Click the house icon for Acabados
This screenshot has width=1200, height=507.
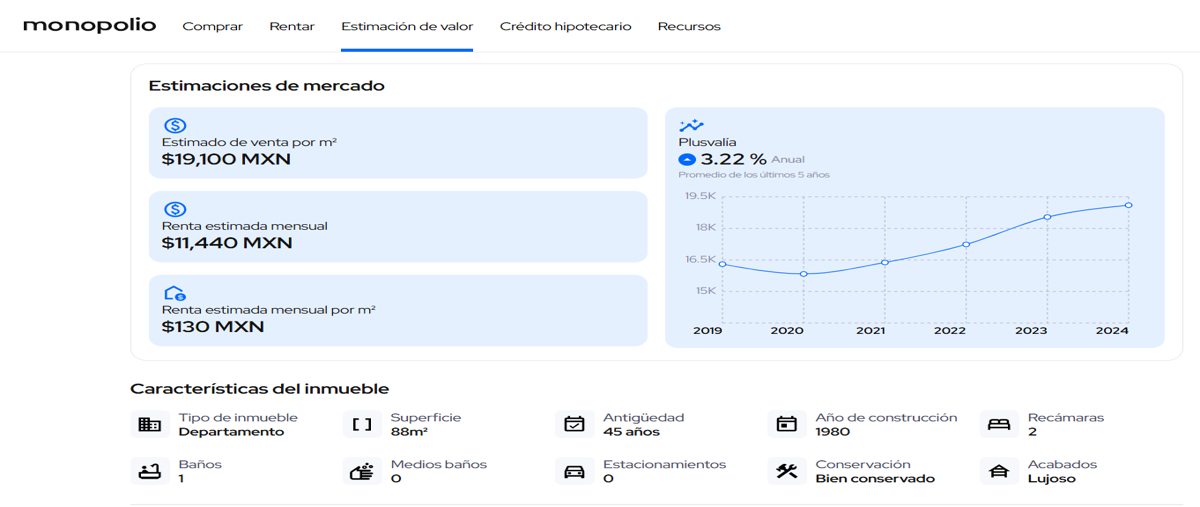tap(999, 471)
